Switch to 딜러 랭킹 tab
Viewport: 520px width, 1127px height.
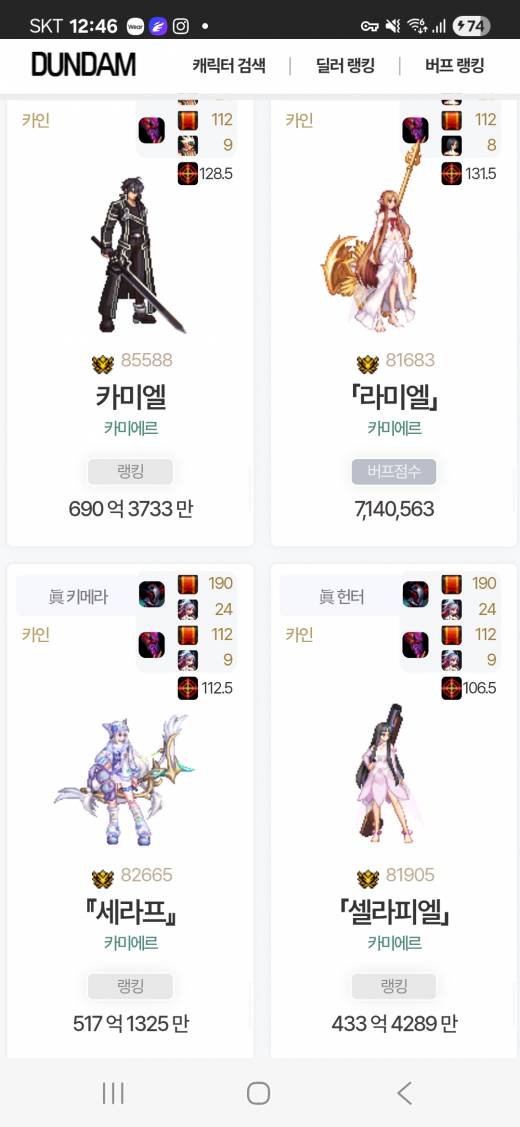345,66
